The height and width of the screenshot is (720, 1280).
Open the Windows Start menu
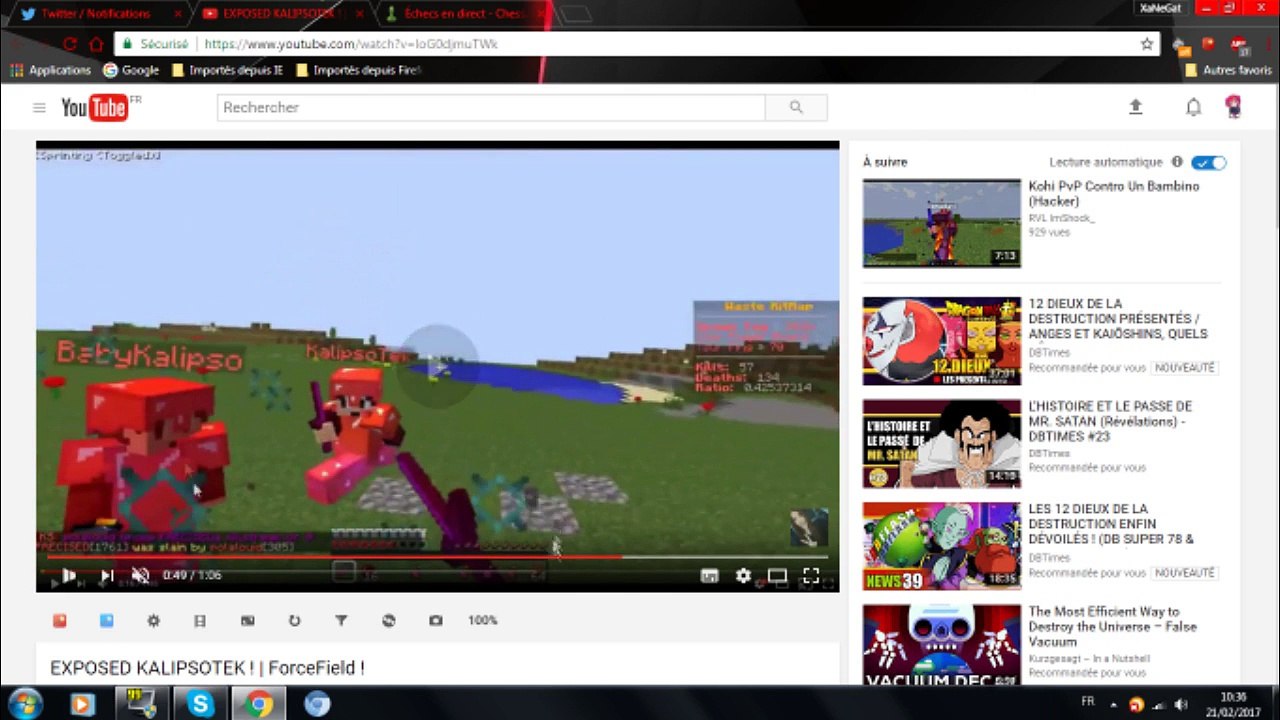(24, 703)
